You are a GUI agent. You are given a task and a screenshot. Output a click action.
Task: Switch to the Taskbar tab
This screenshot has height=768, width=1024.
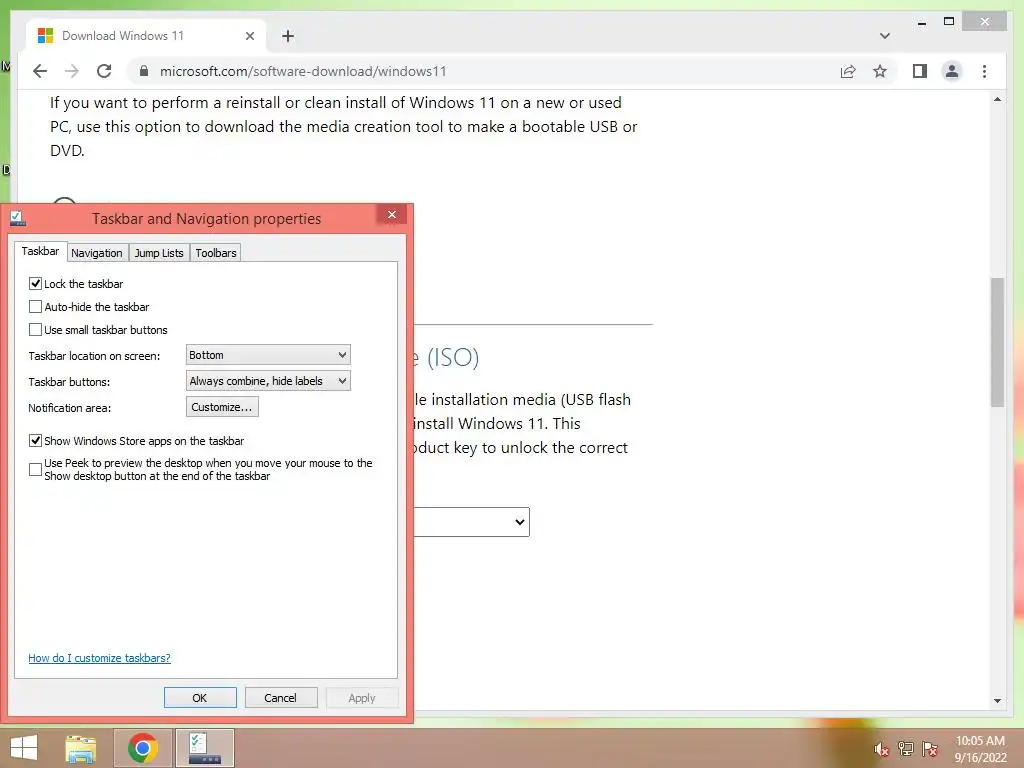click(x=40, y=251)
